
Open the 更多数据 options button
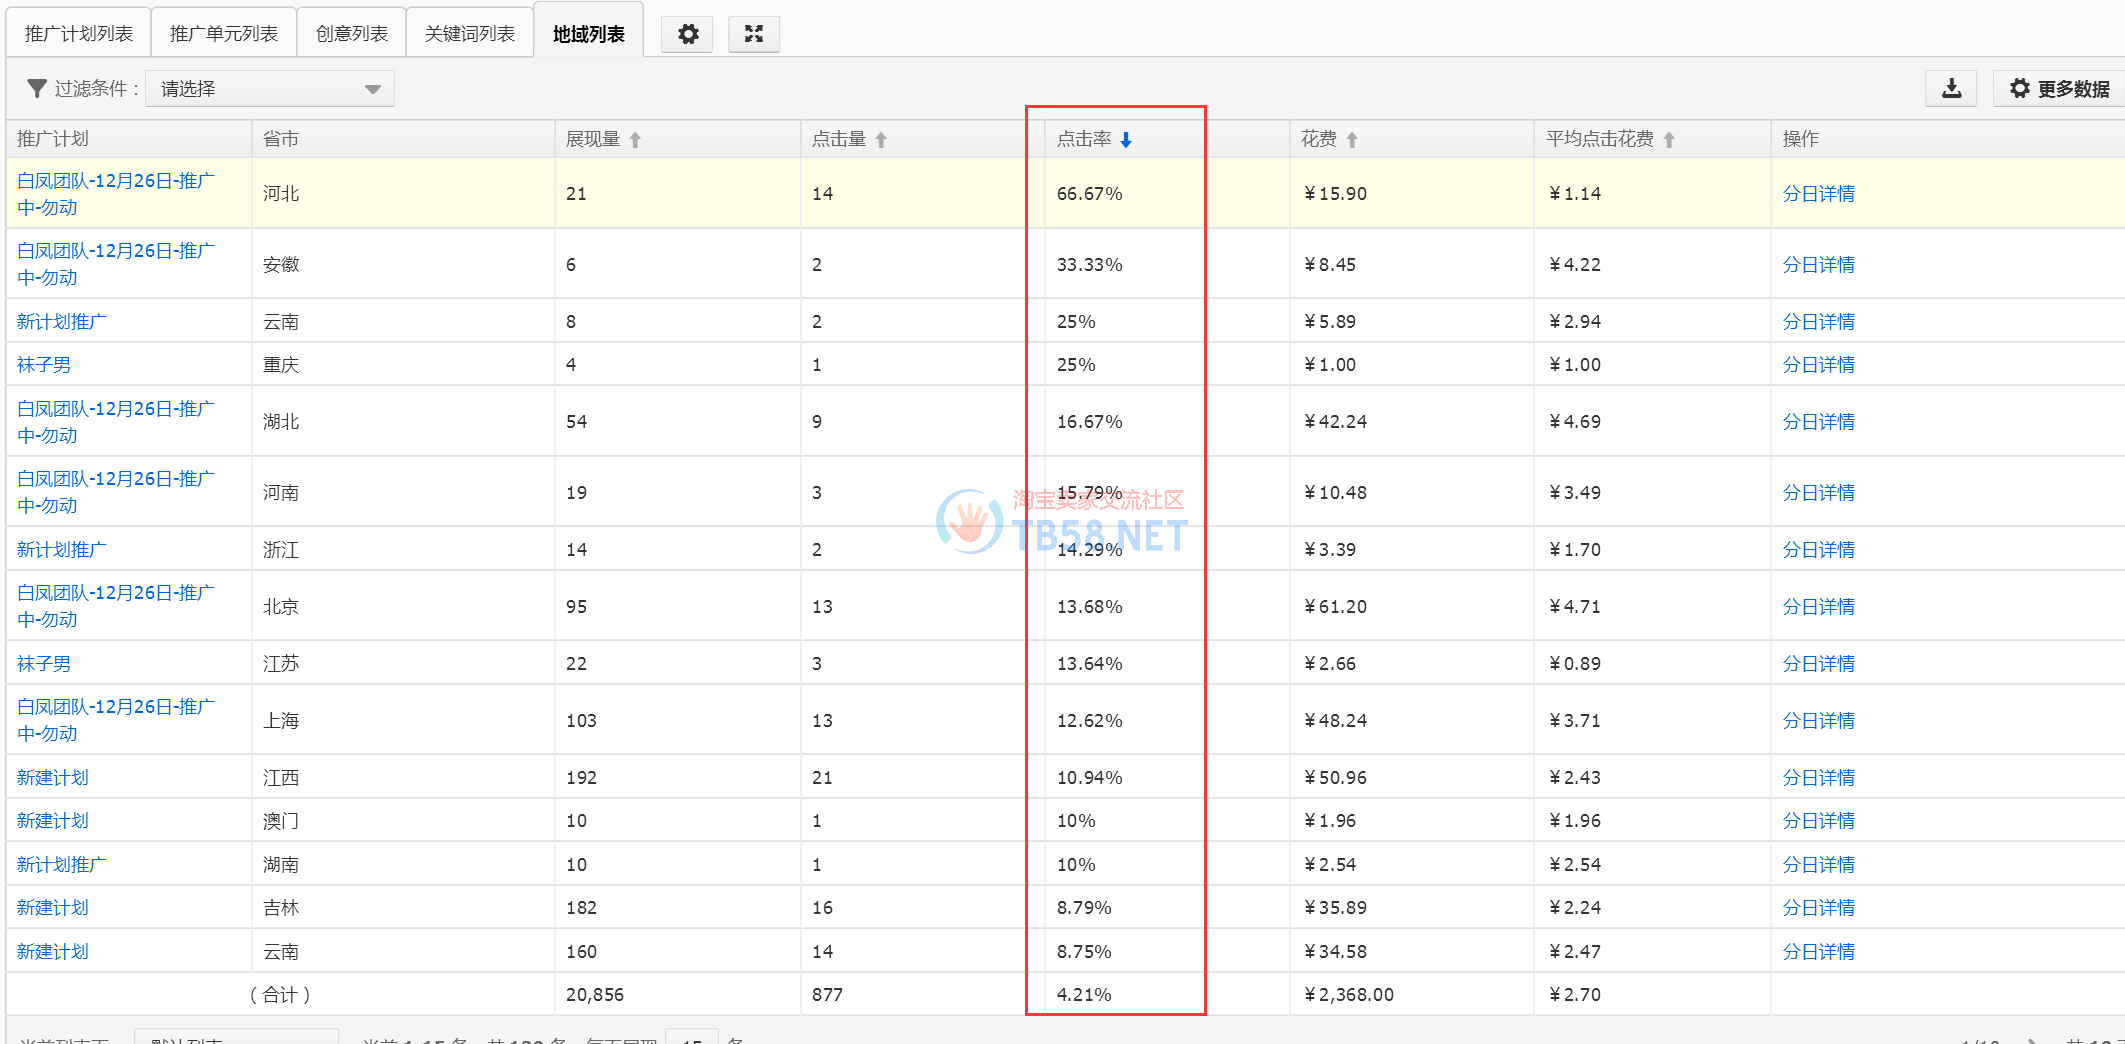point(2059,89)
